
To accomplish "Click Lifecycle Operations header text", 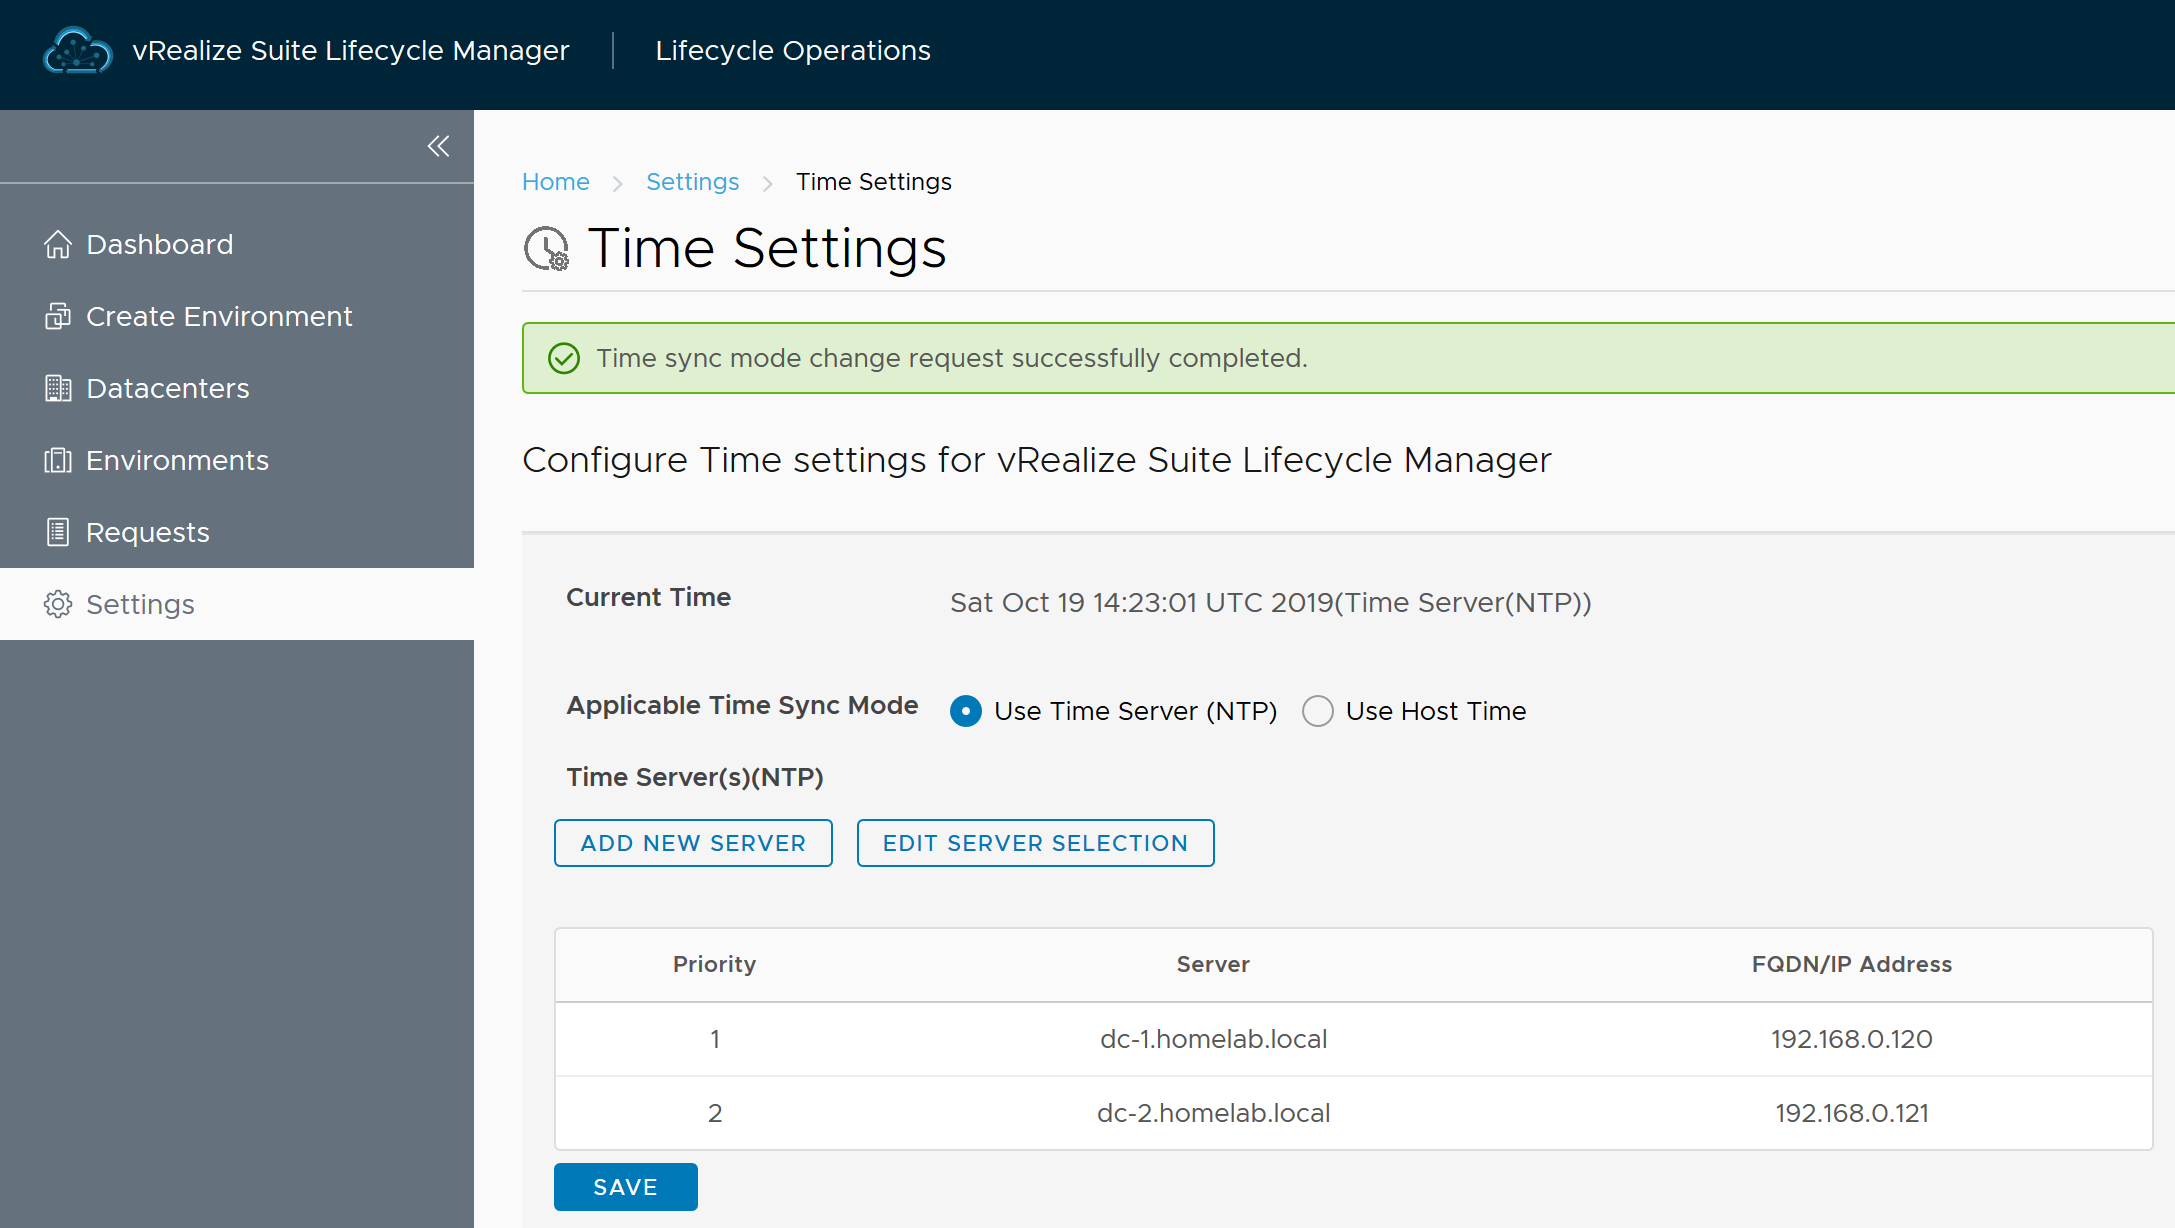I will click(793, 50).
